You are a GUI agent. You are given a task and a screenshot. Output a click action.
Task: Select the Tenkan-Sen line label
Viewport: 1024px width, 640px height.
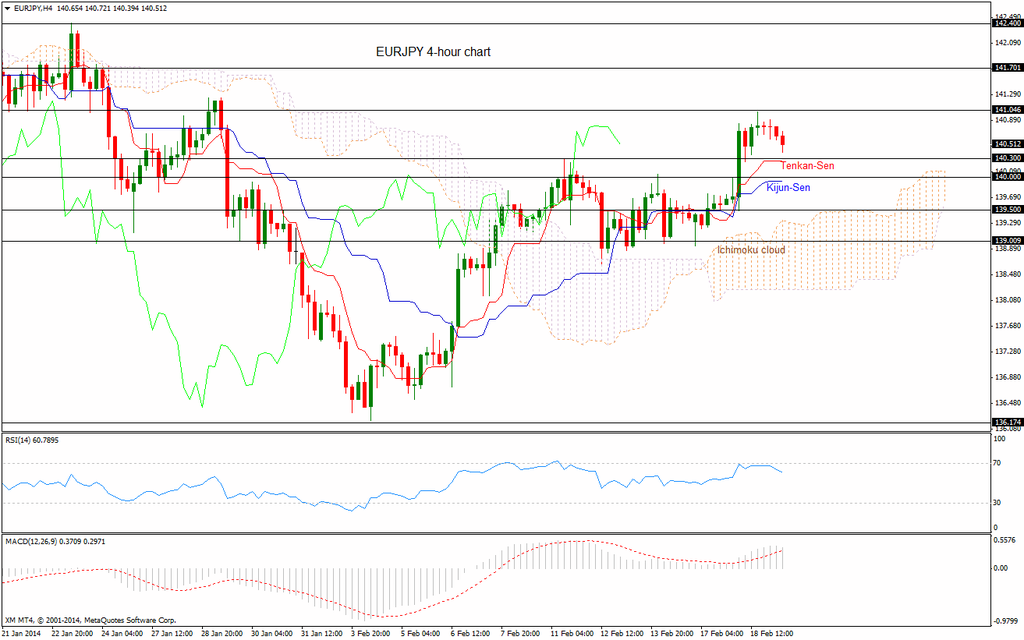[807, 166]
